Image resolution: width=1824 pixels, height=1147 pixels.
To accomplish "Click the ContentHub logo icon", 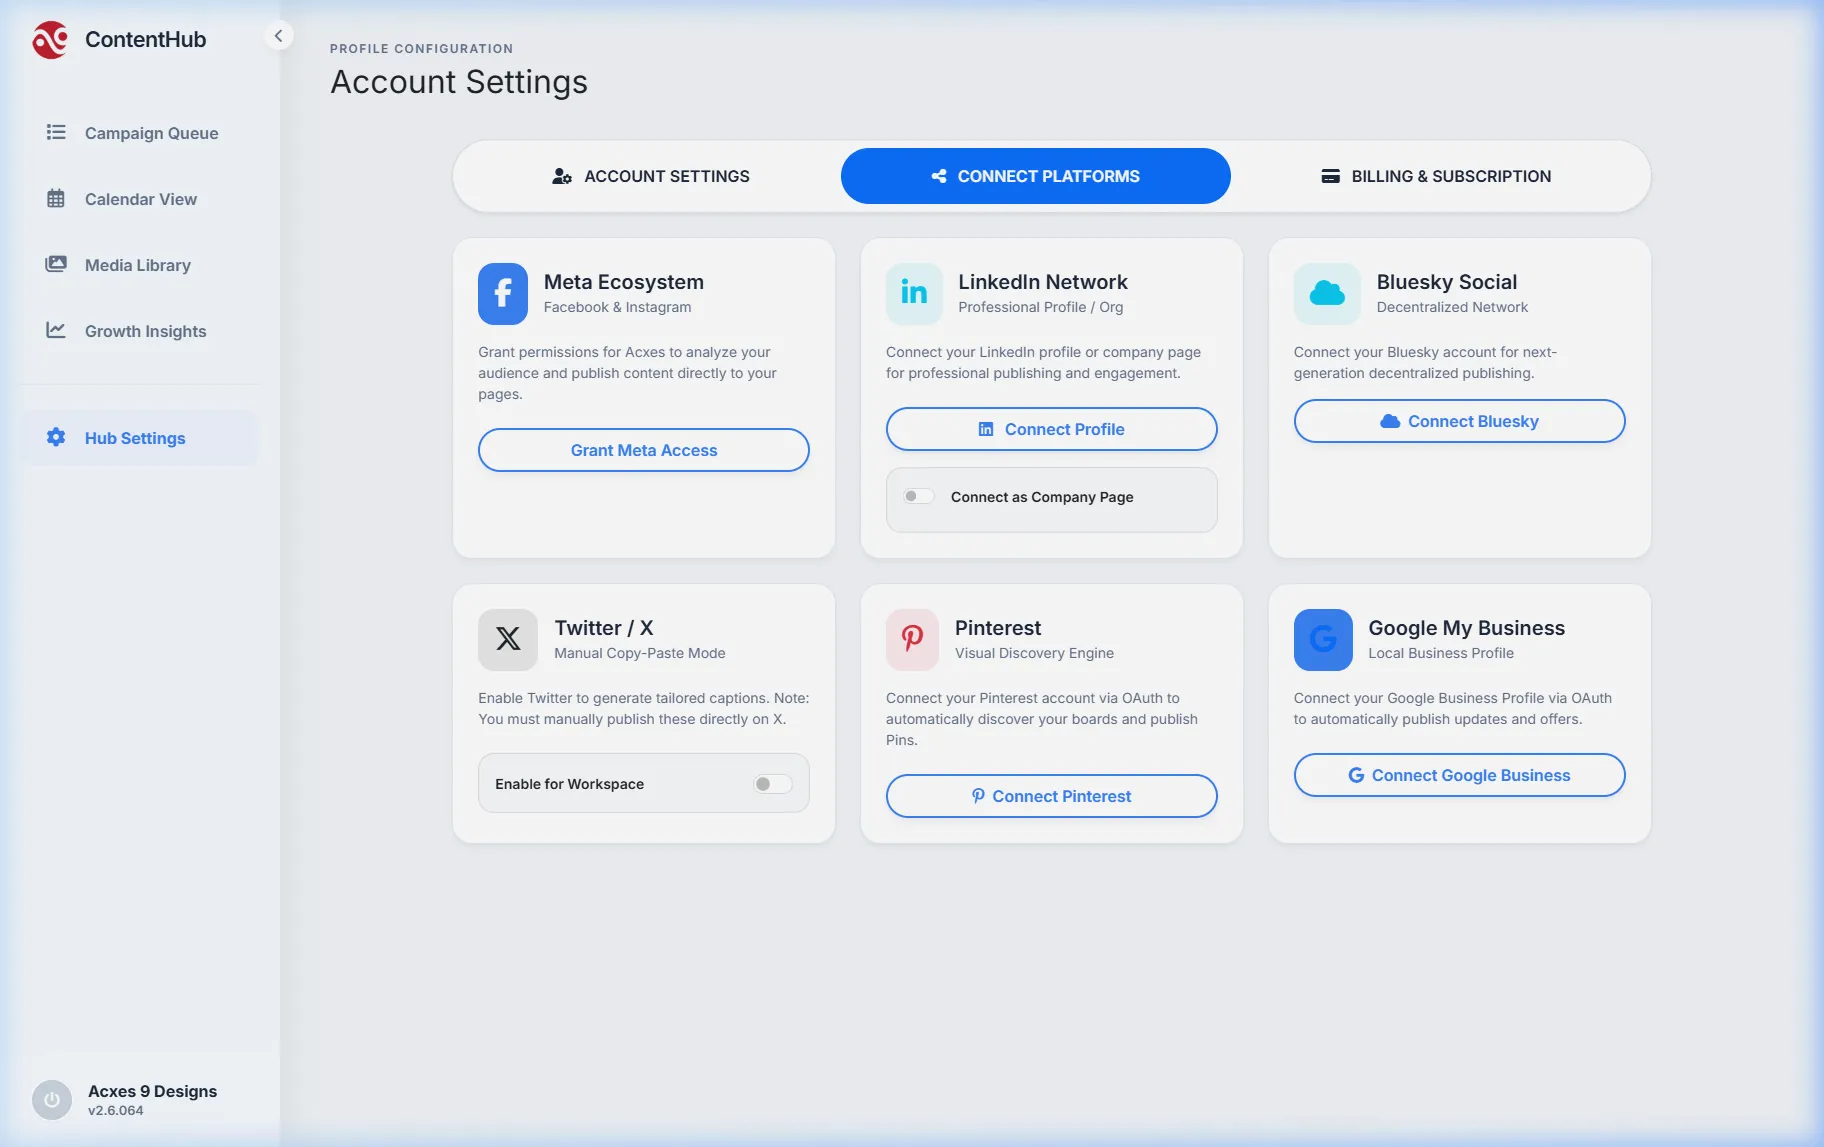I will 50,40.
